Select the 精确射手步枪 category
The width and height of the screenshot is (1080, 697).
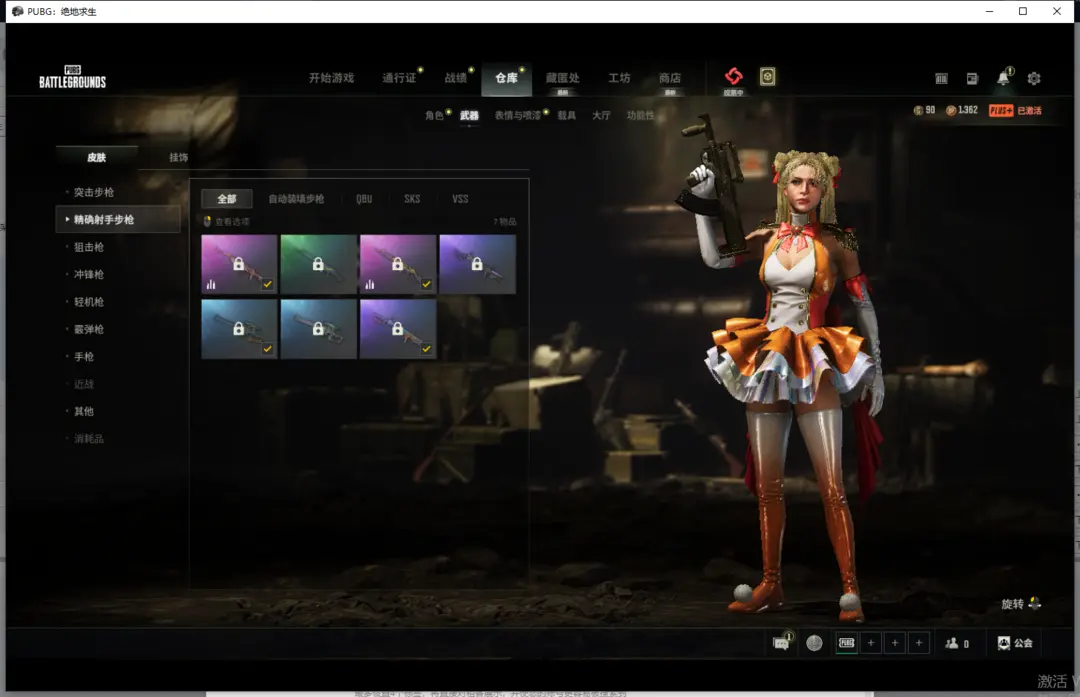click(x=118, y=219)
